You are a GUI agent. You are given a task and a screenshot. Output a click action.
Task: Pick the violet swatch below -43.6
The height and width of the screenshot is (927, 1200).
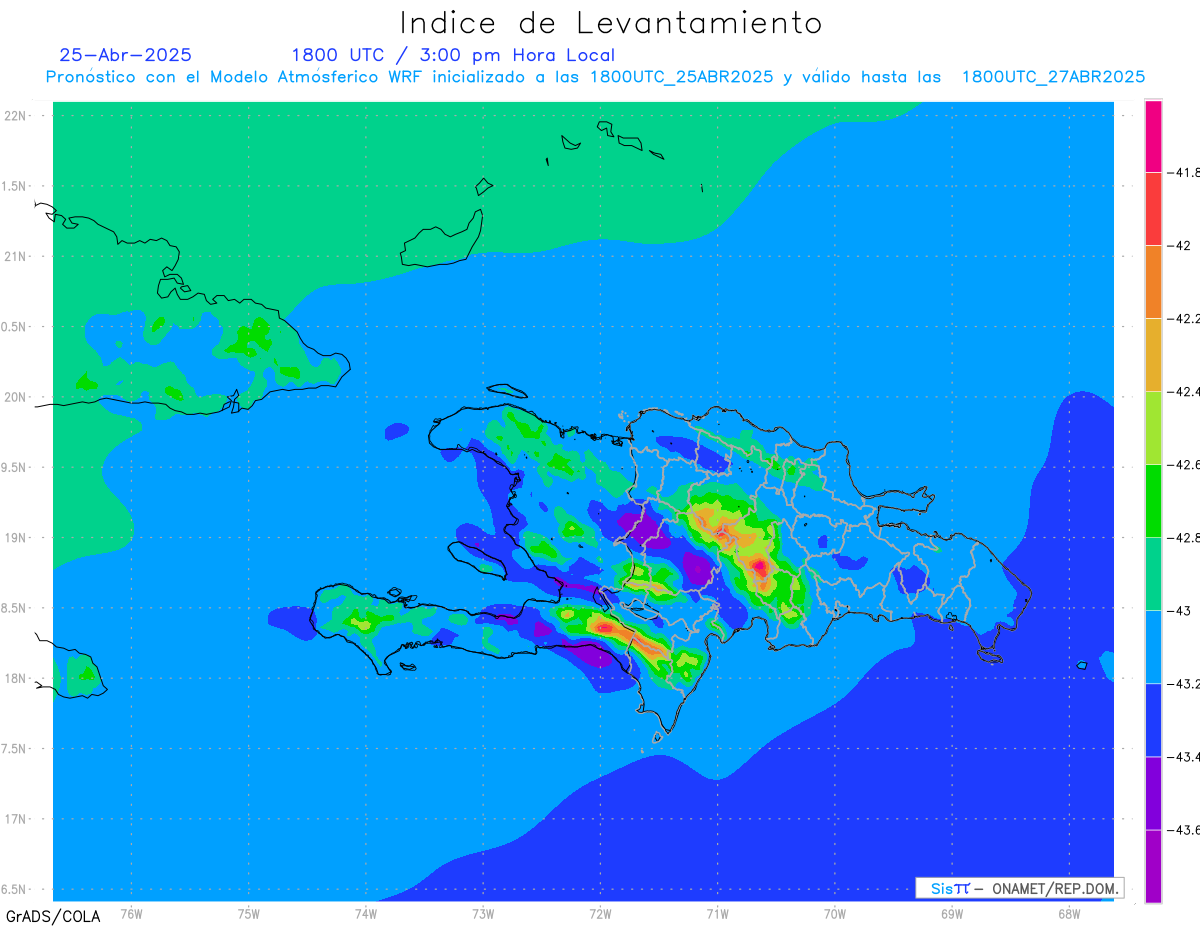[1153, 866]
